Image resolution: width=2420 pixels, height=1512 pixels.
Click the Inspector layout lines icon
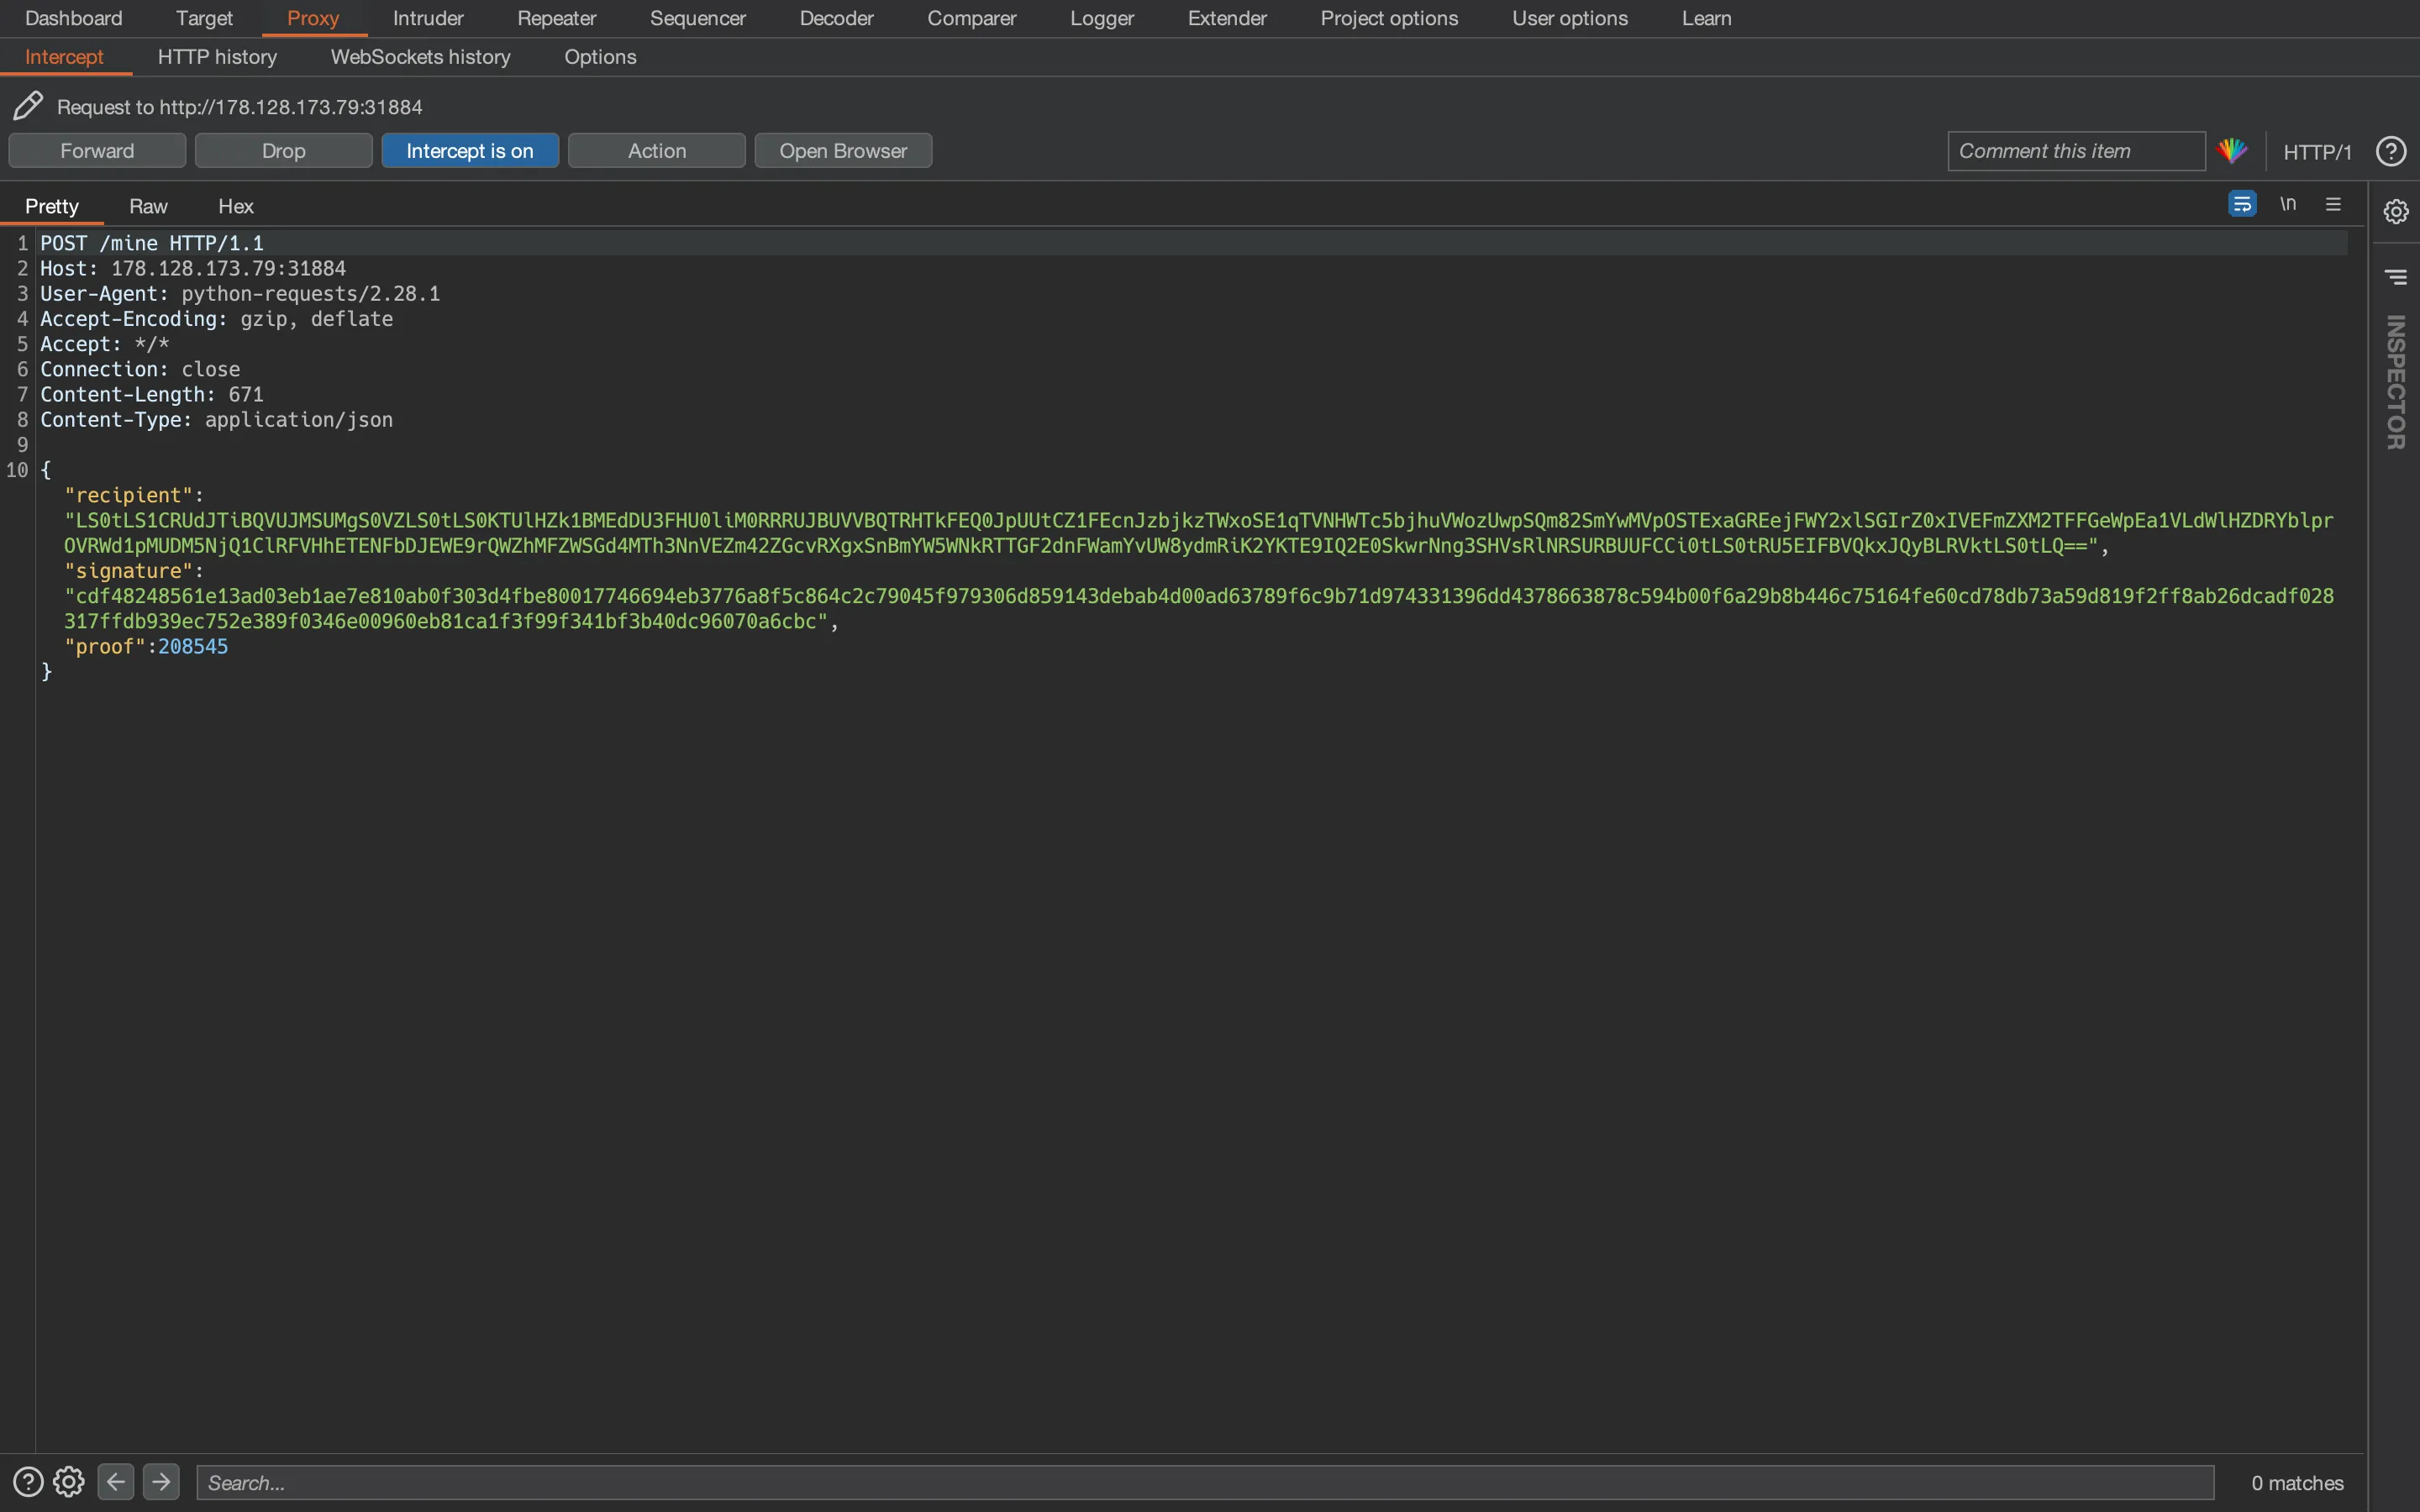coord(2396,276)
